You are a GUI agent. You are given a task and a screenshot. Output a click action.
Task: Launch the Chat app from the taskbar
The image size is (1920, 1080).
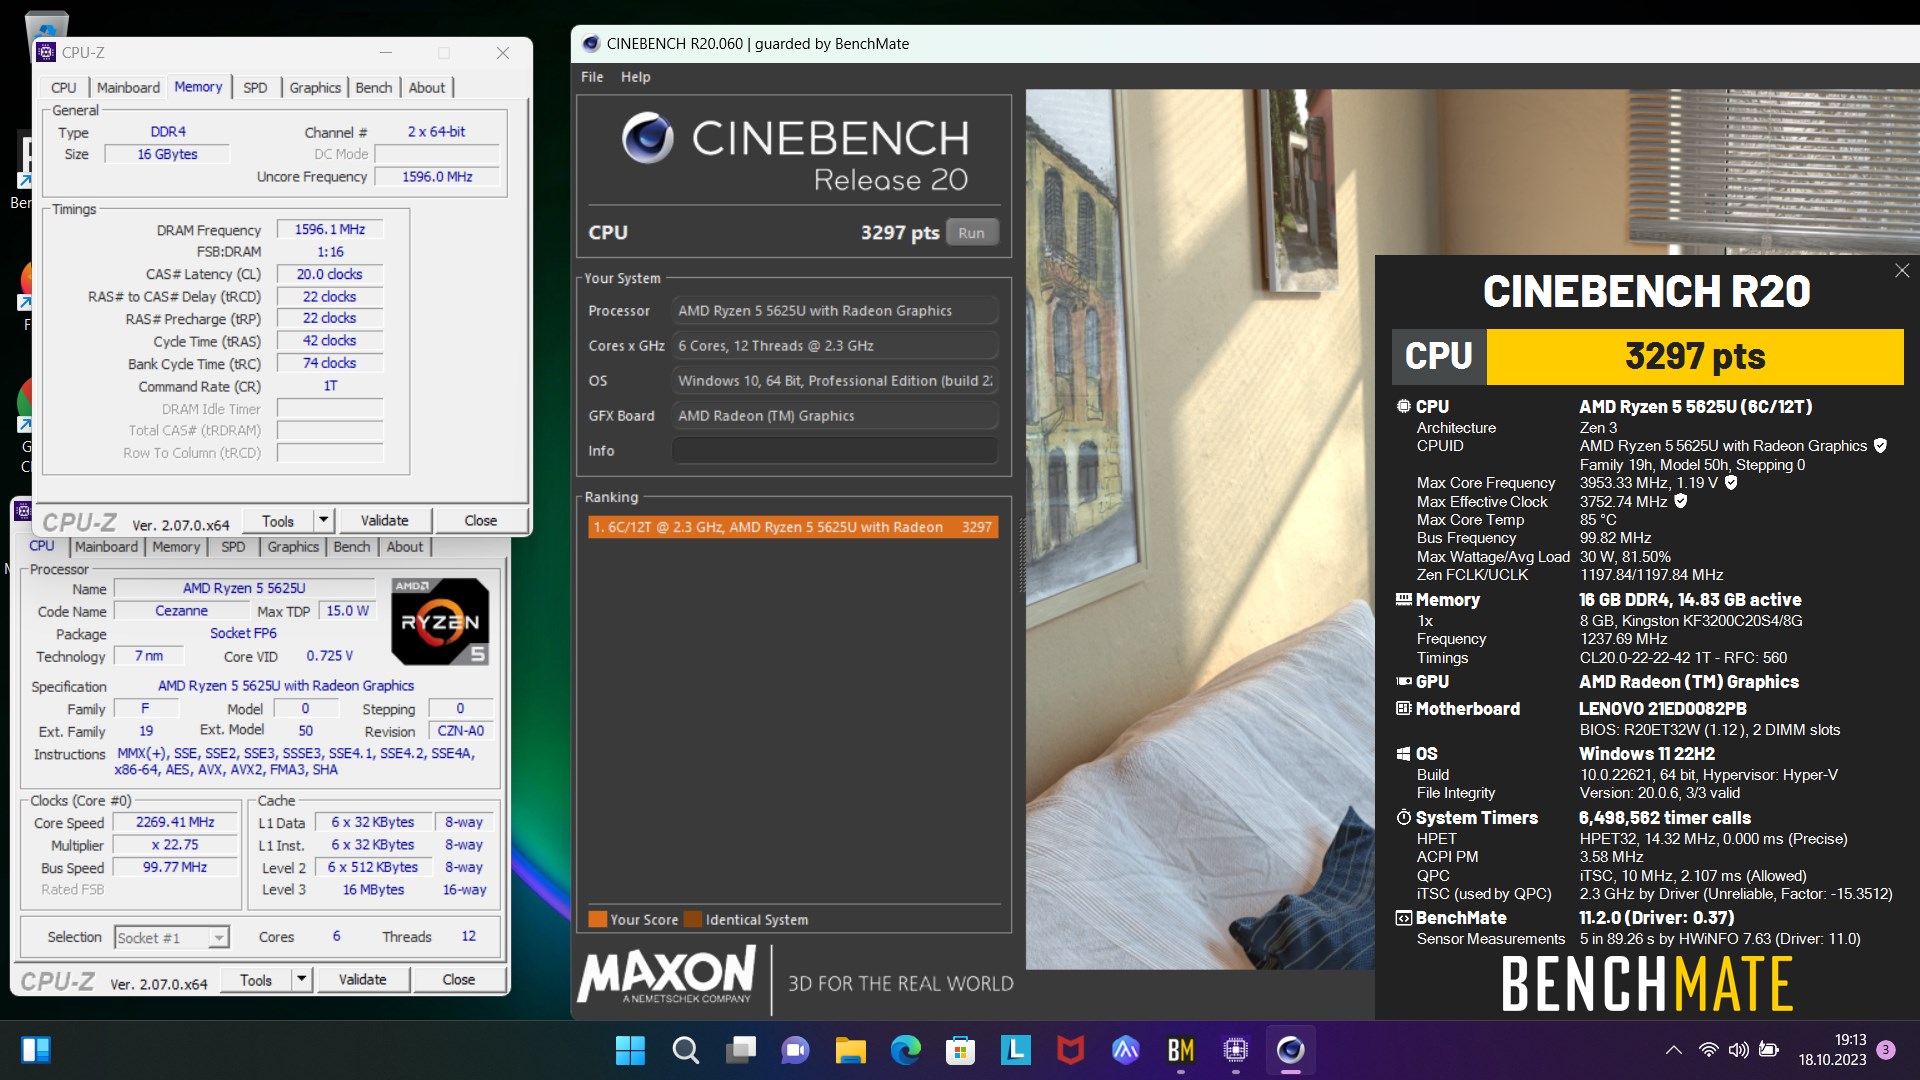tap(796, 1050)
